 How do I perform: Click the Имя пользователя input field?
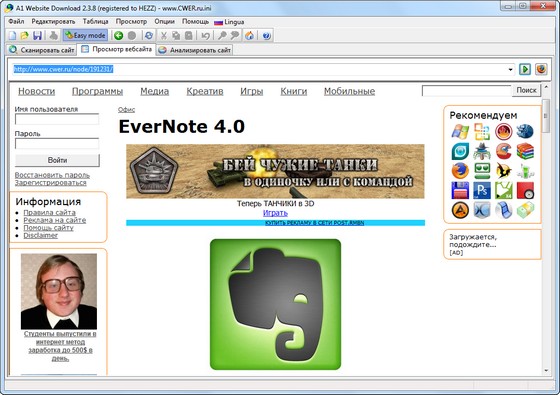click(57, 119)
